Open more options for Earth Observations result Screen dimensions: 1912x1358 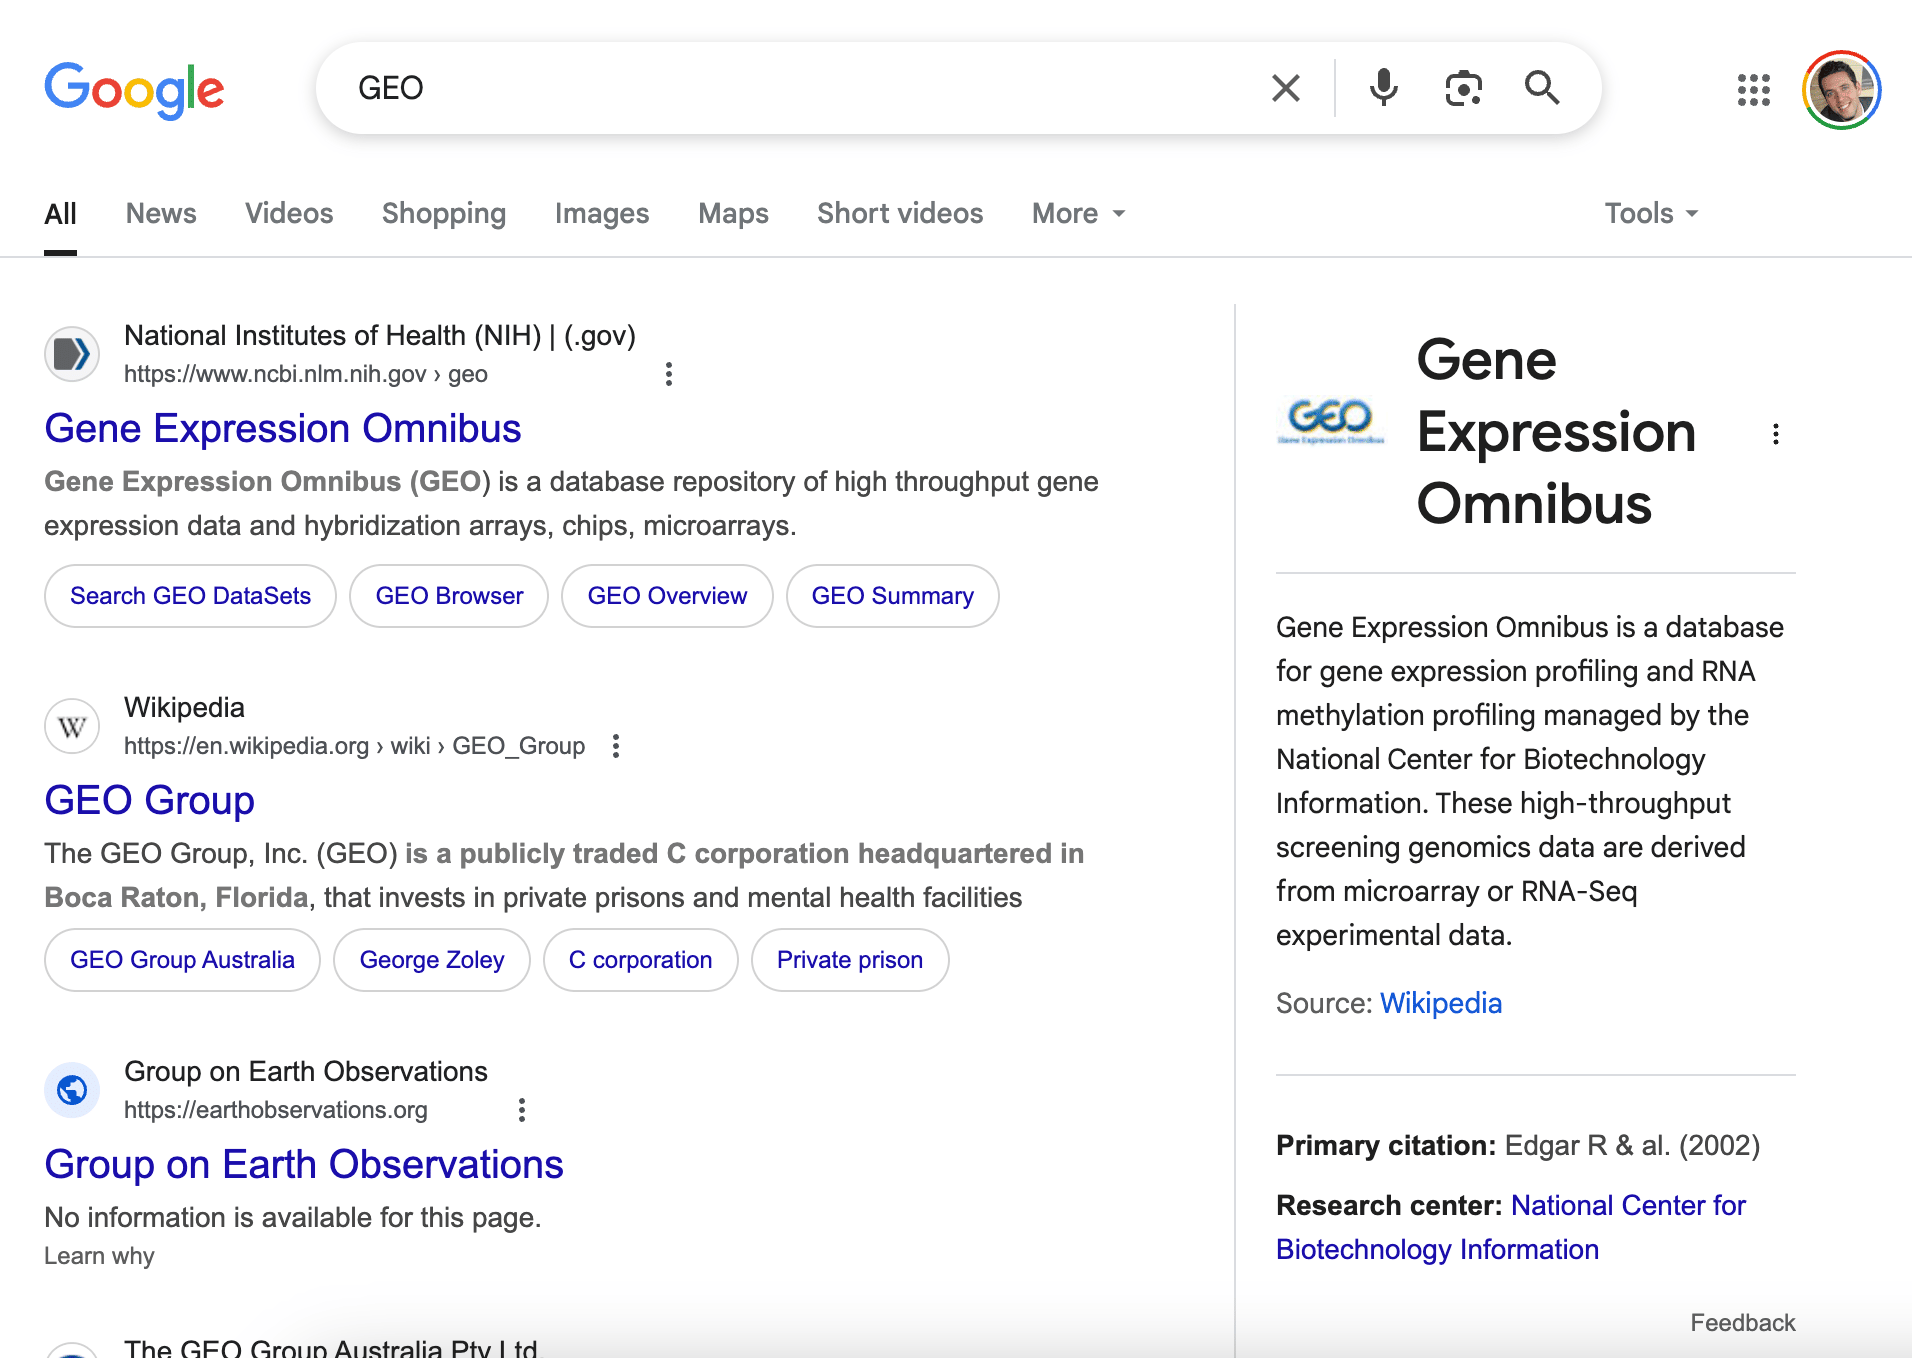[522, 1110]
